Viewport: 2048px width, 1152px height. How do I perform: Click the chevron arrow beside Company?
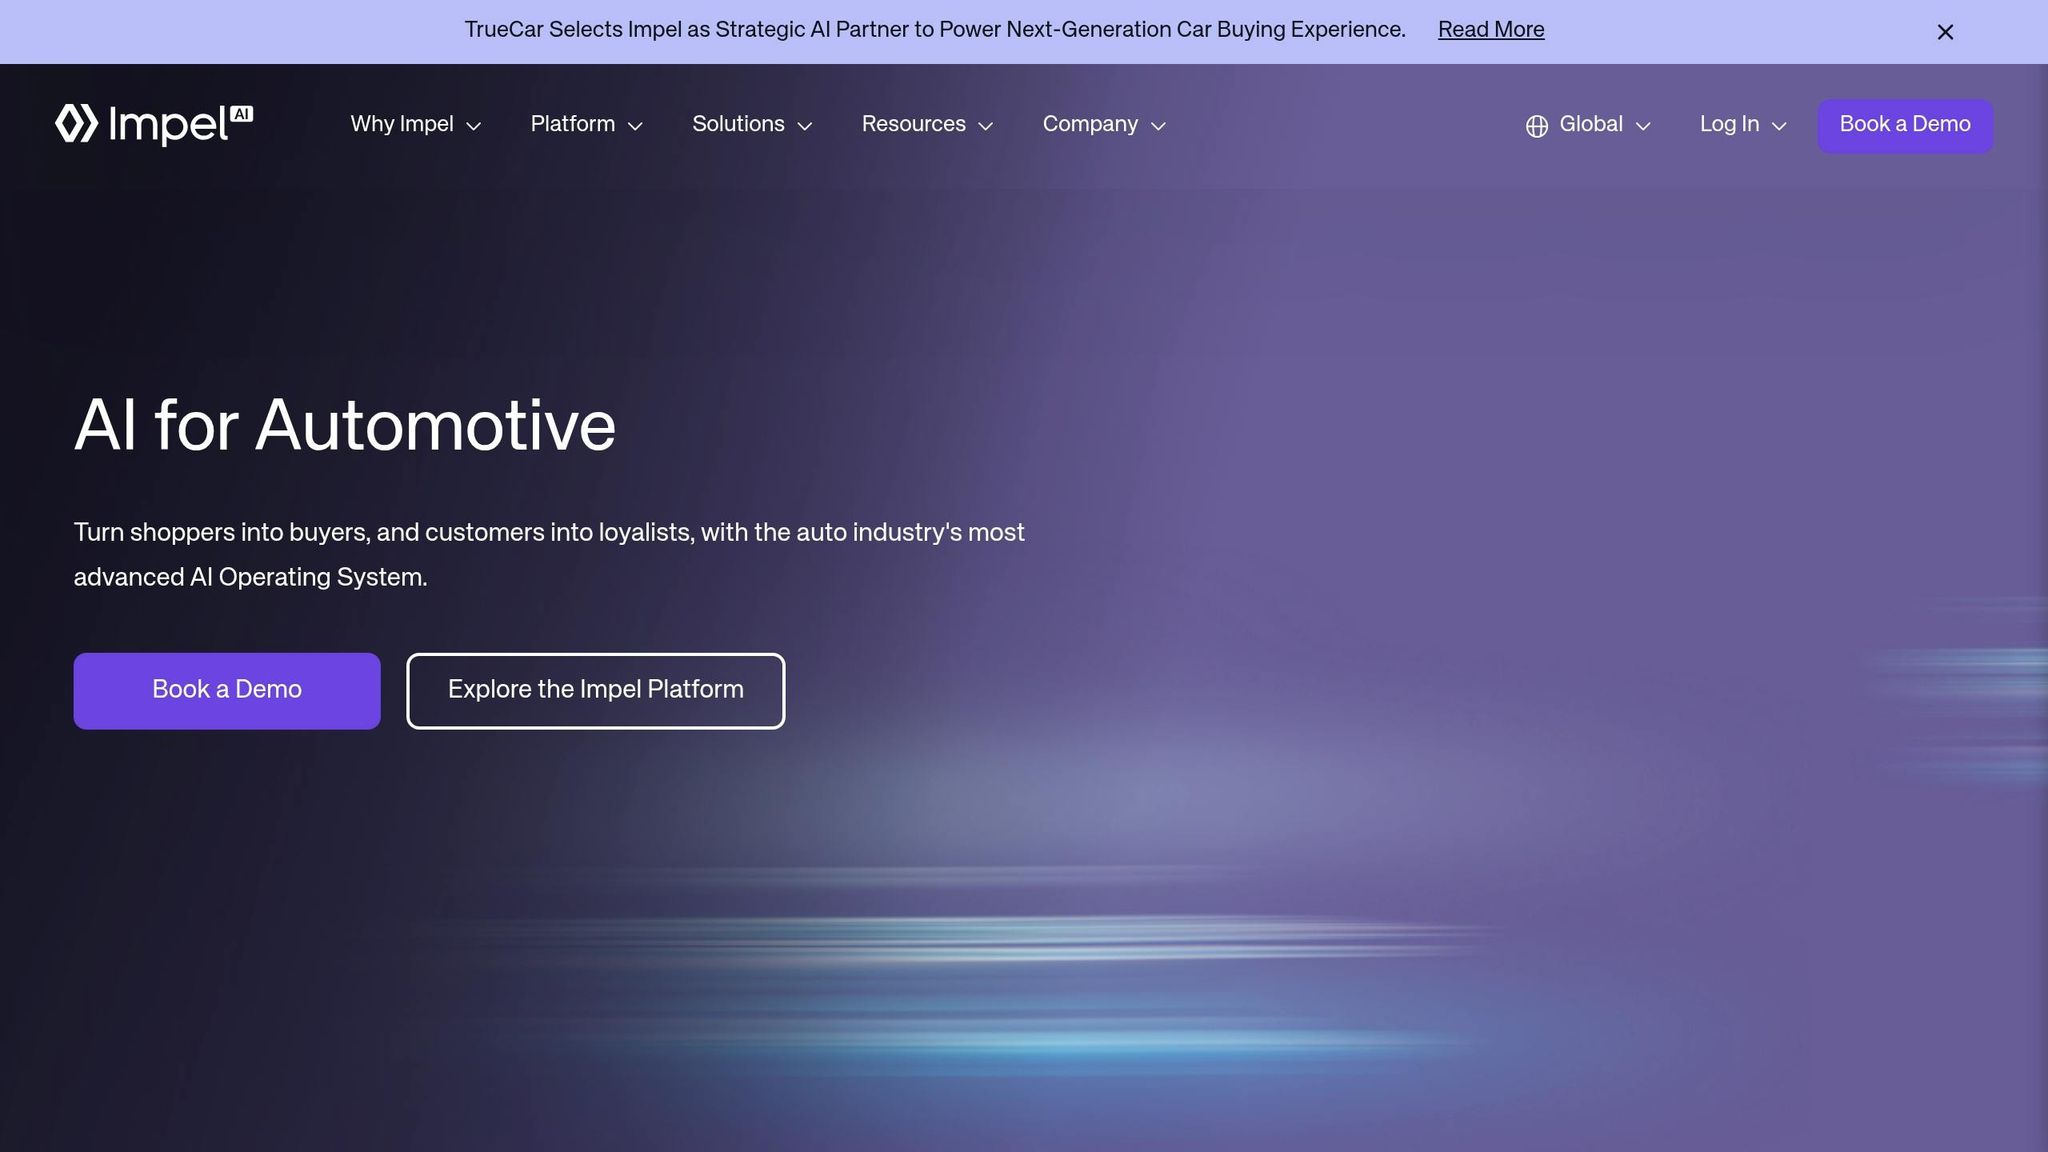click(x=1159, y=126)
